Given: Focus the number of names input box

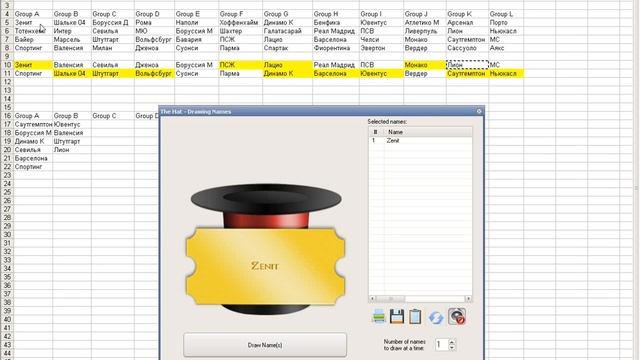Looking at the screenshot, I should tap(441, 344).
